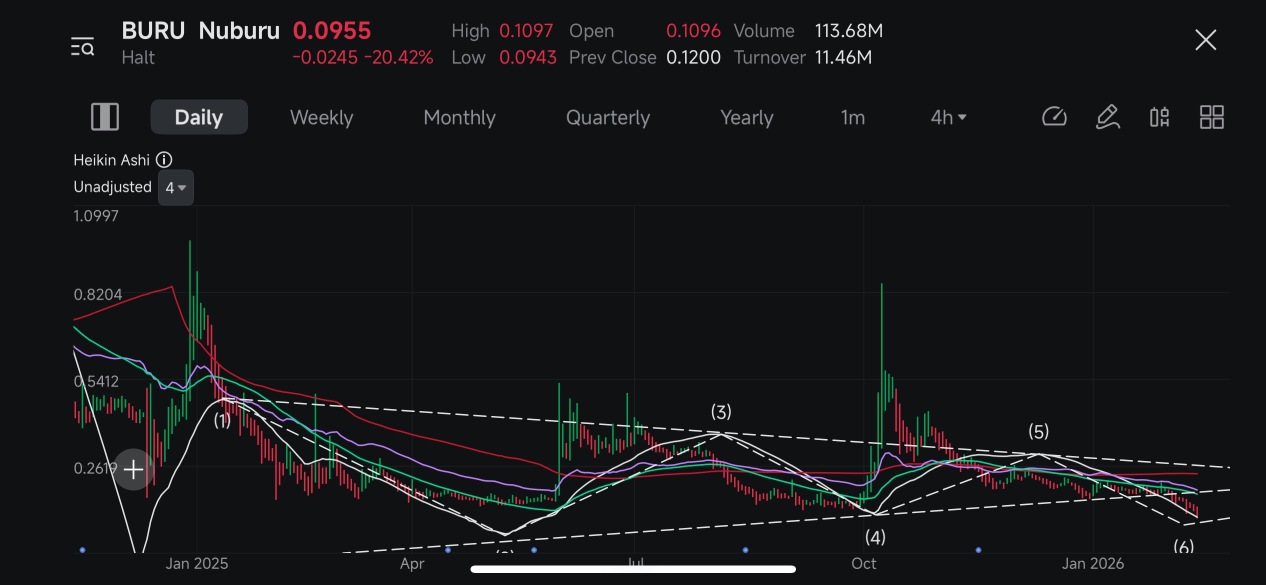Screen dimensions: 1266x585
Task: Click the High 0.1097 value
Action: point(526,31)
